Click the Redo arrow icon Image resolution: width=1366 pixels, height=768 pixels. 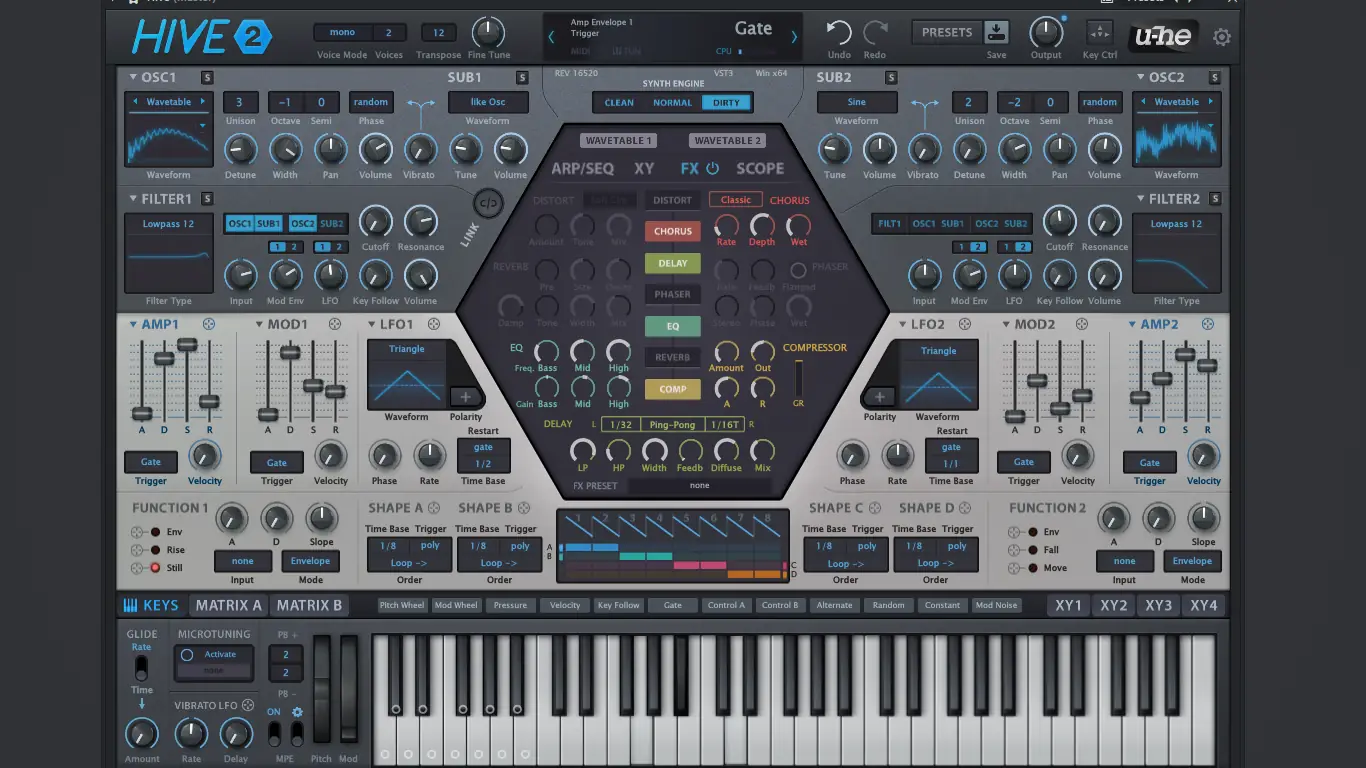tap(875, 33)
